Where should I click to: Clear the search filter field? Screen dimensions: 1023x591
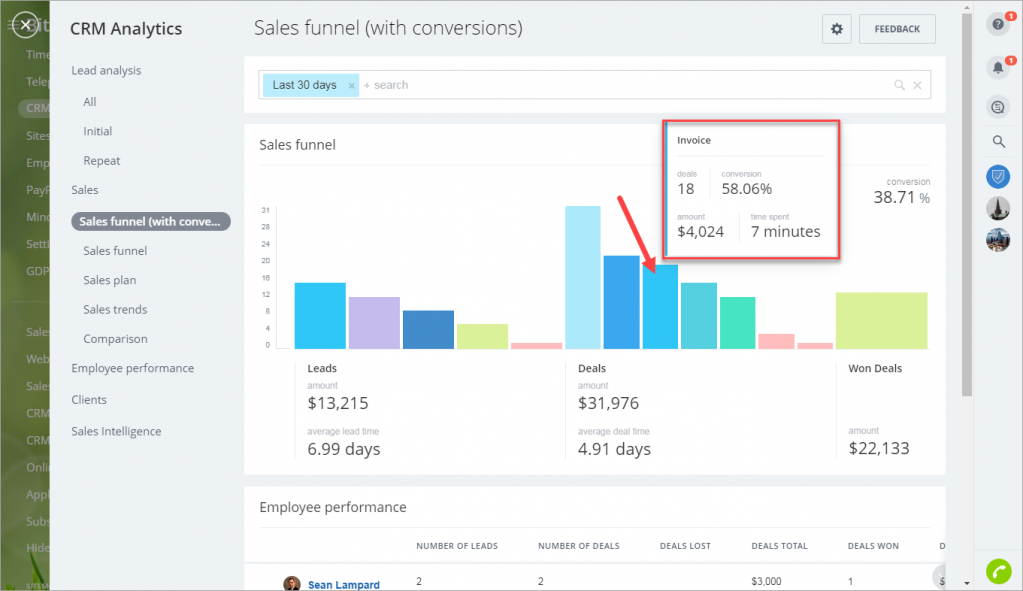click(917, 86)
